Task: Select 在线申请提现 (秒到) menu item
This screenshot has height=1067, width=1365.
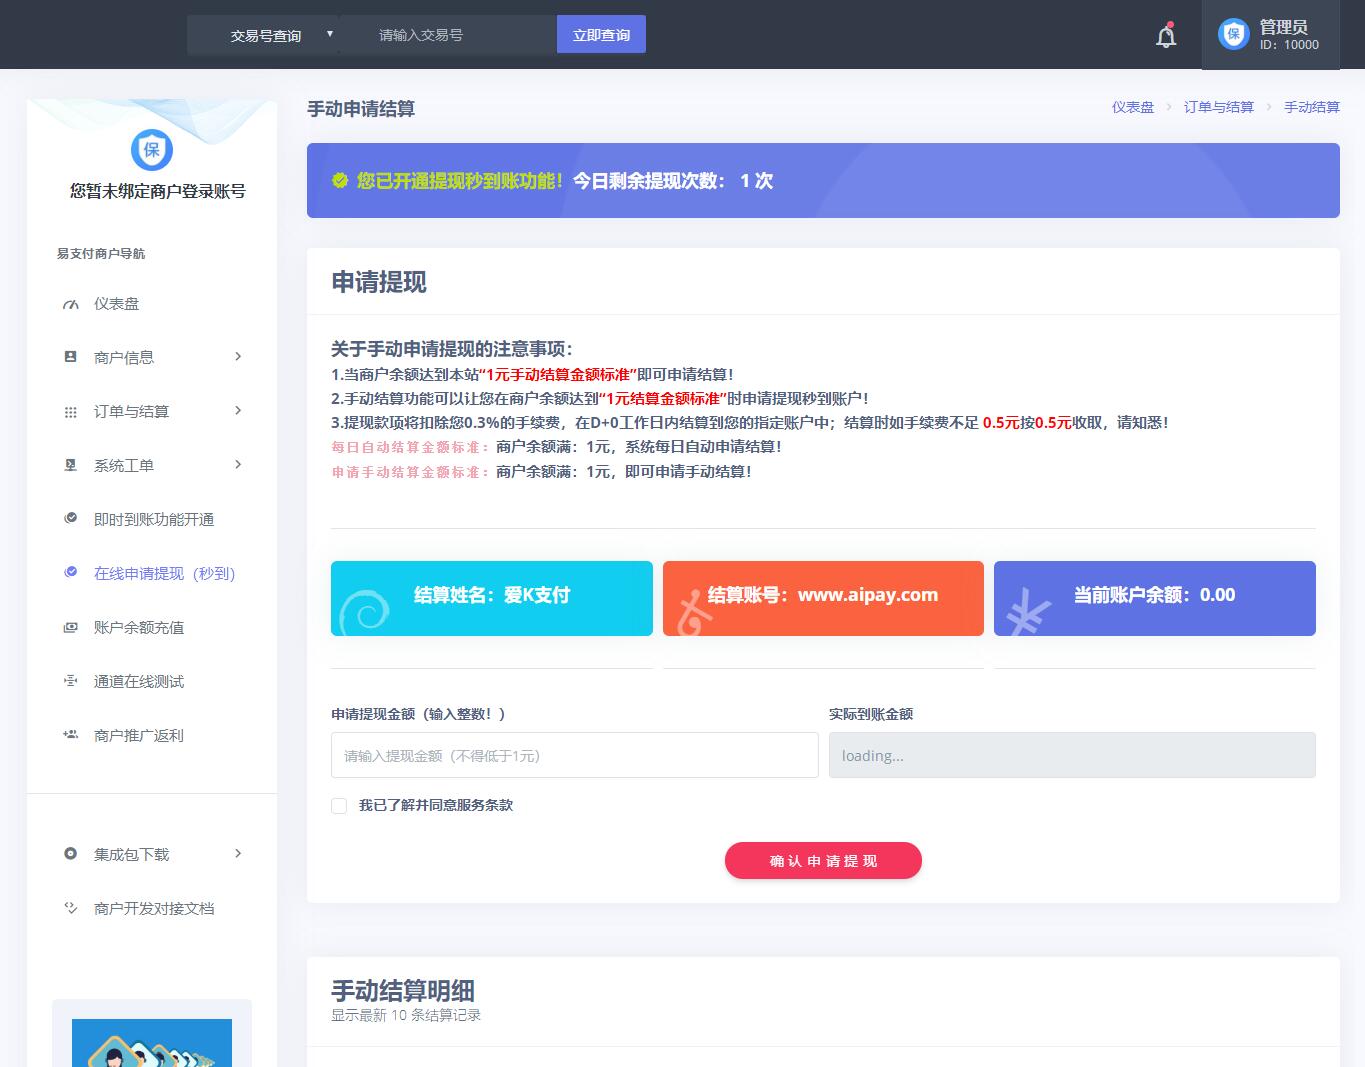Action: (x=164, y=574)
